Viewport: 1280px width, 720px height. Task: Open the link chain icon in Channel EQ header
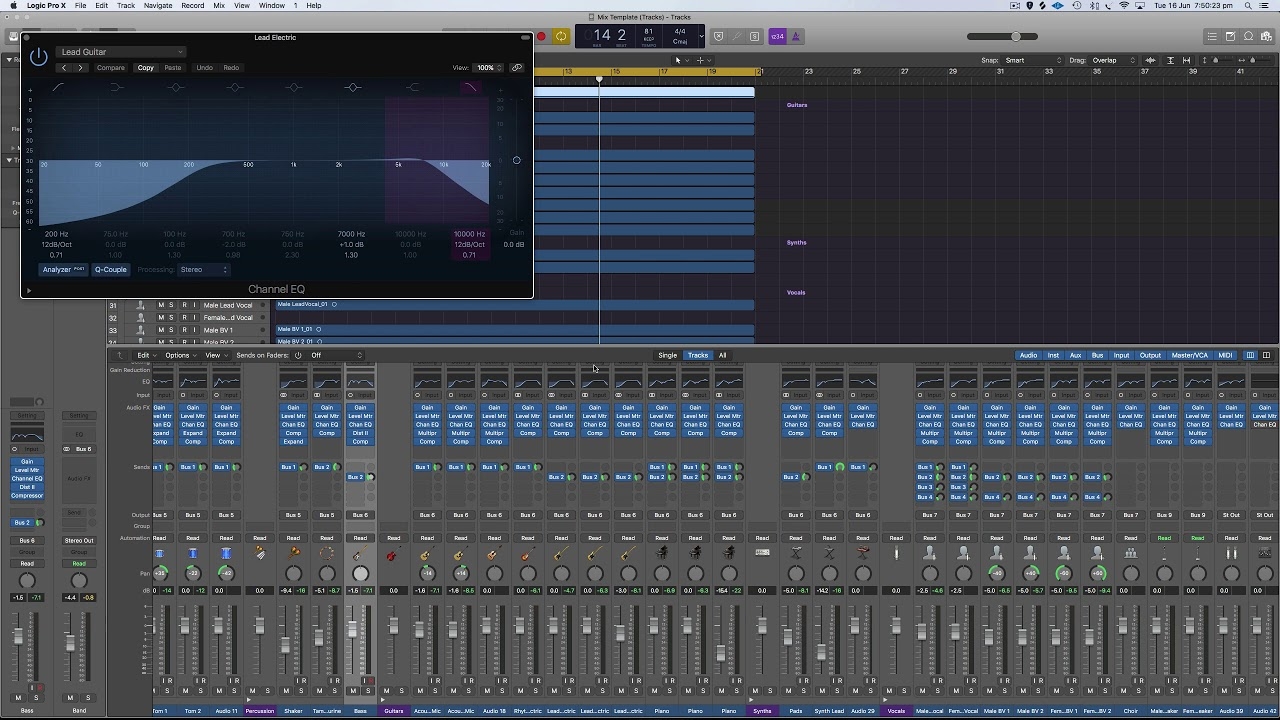point(517,67)
